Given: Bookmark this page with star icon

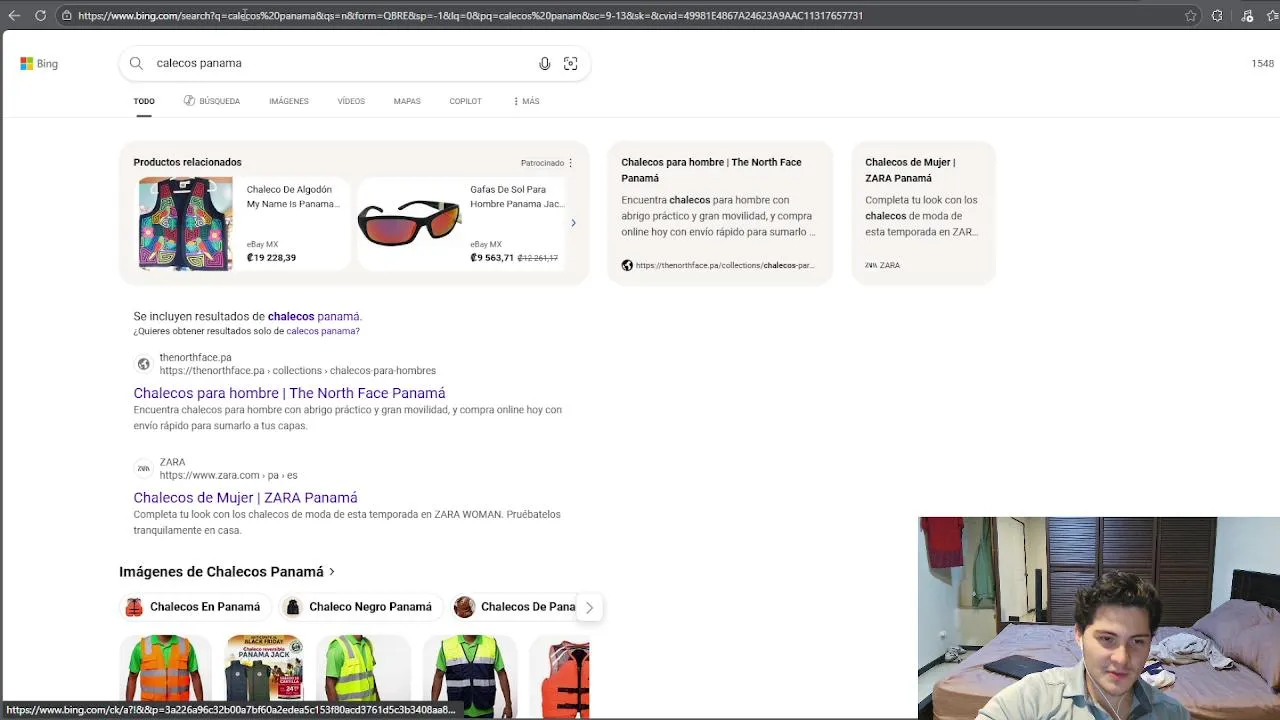Looking at the screenshot, I should (x=1190, y=16).
